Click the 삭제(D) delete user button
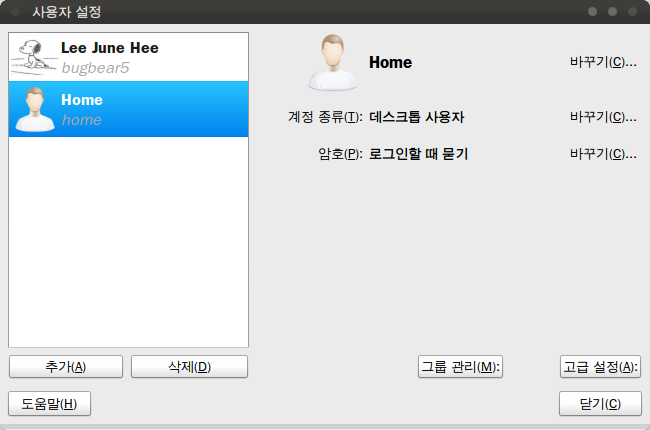The width and height of the screenshot is (650, 430). tap(189, 367)
